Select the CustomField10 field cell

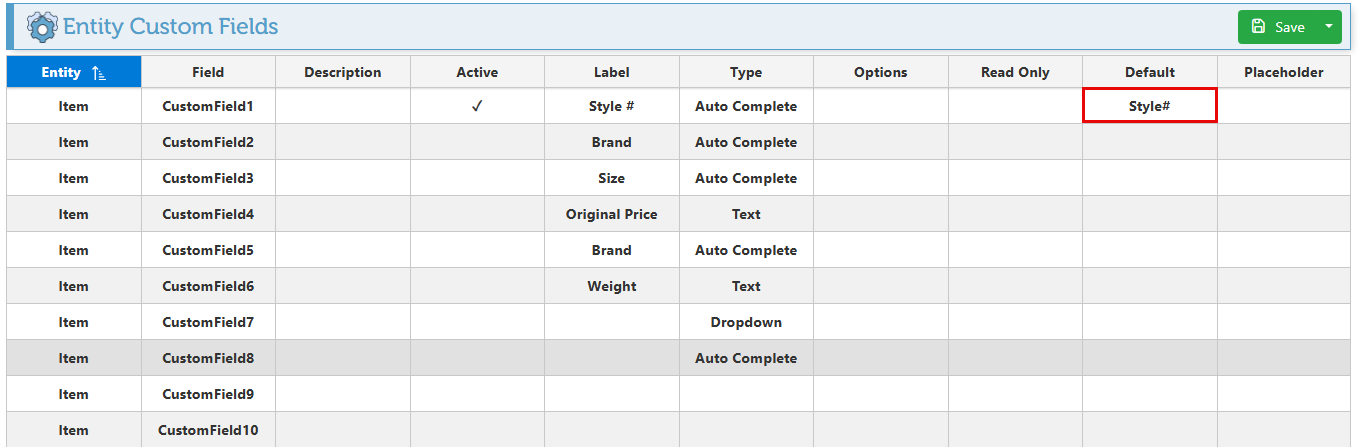click(208, 430)
